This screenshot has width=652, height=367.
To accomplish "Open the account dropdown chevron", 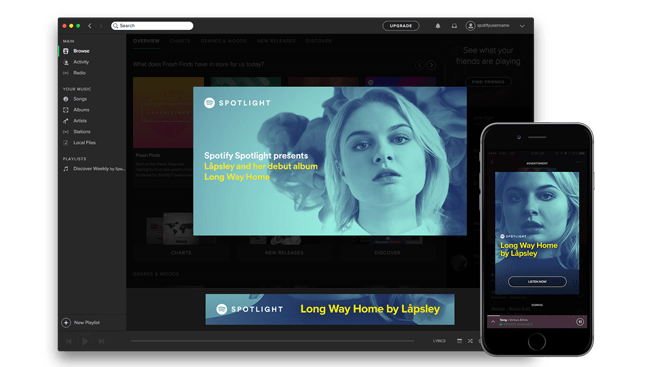I will click(522, 26).
